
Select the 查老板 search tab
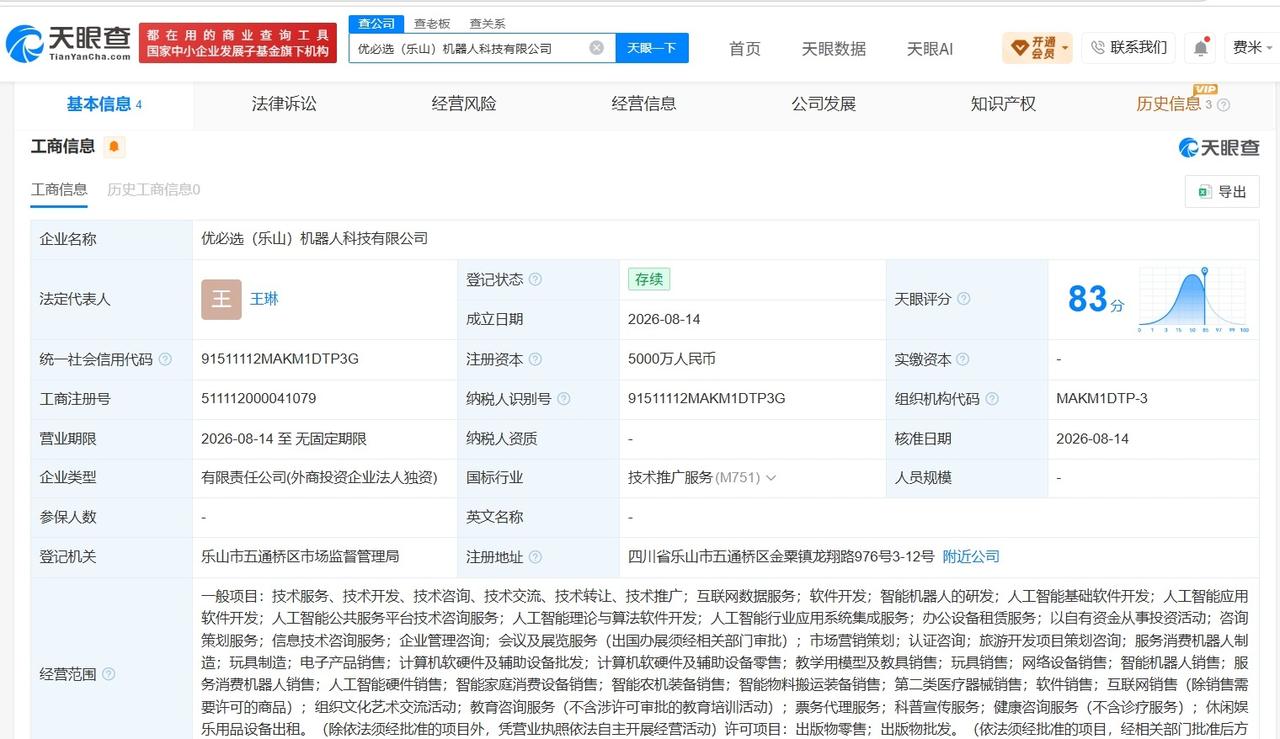pos(432,23)
